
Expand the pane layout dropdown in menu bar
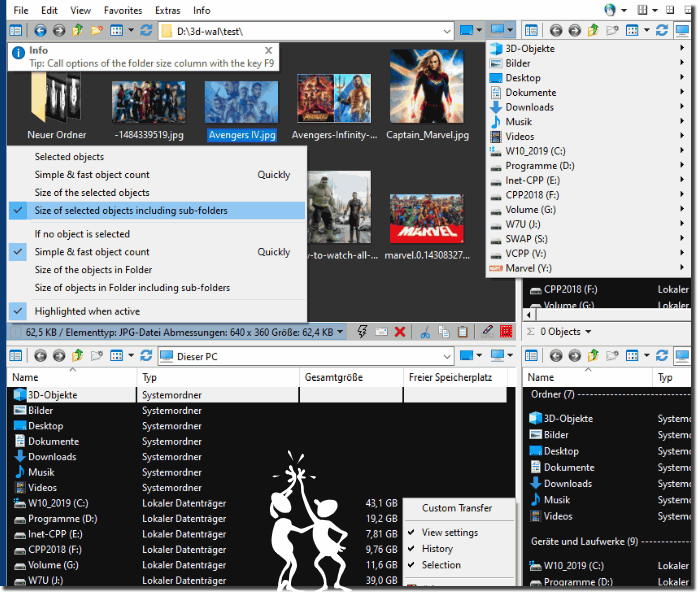(x=655, y=10)
